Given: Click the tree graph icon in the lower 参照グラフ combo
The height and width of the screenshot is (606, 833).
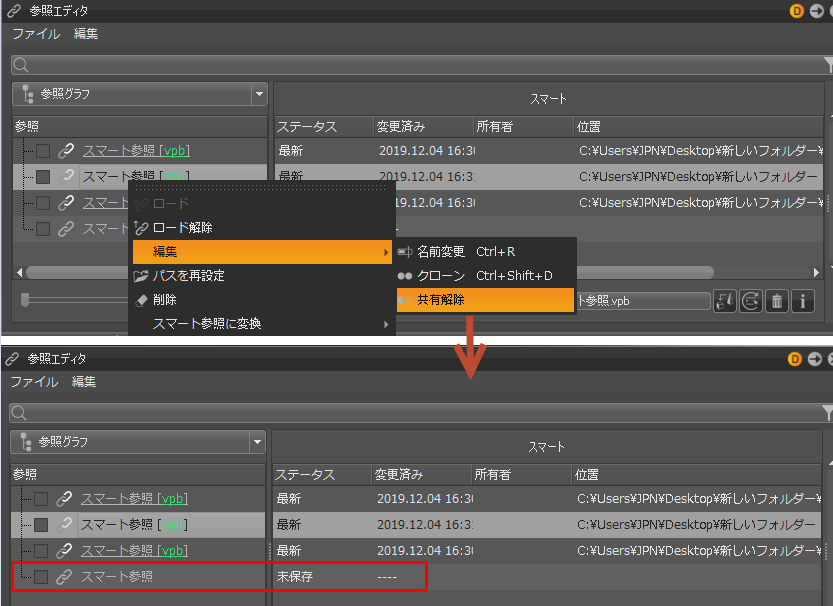Looking at the screenshot, I should (26, 442).
